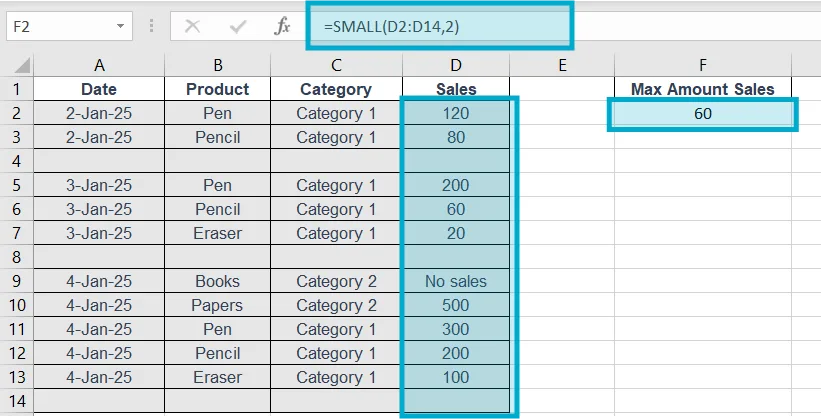Open Insert Function (fx) dialog
Image resolution: width=821 pixels, height=420 pixels.
click(x=283, y=25)
